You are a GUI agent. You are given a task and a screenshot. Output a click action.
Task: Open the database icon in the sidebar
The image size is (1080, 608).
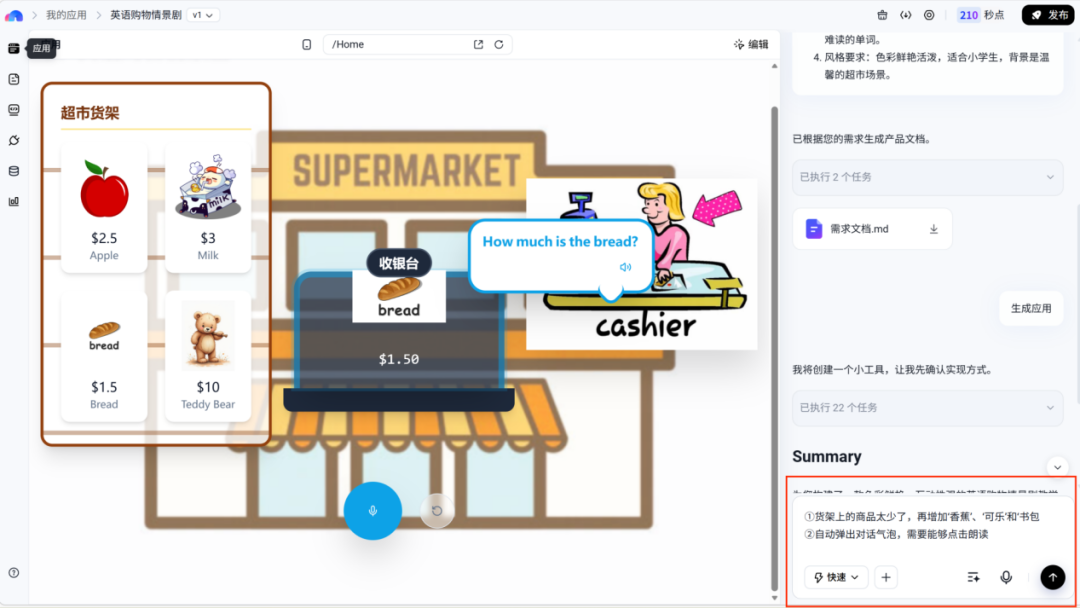tap(13, 170)
